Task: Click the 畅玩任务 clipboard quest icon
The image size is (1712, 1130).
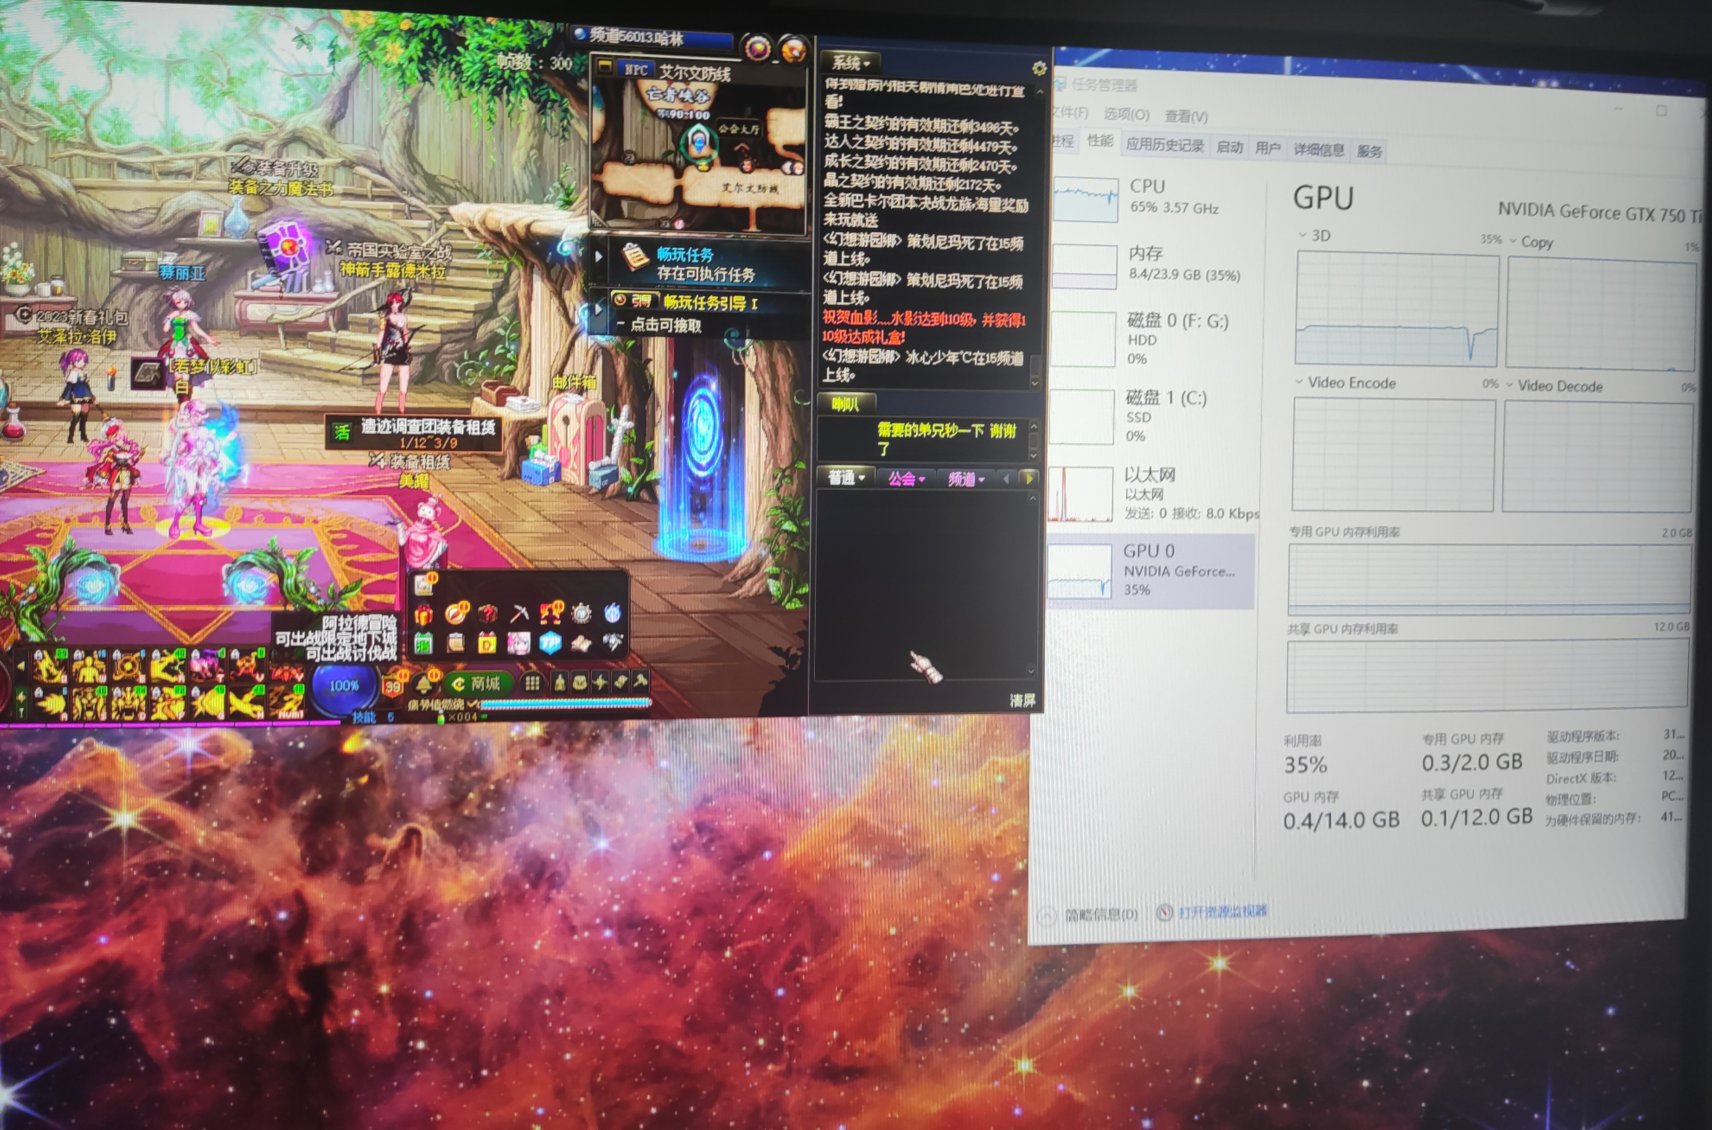Action: 634,258
